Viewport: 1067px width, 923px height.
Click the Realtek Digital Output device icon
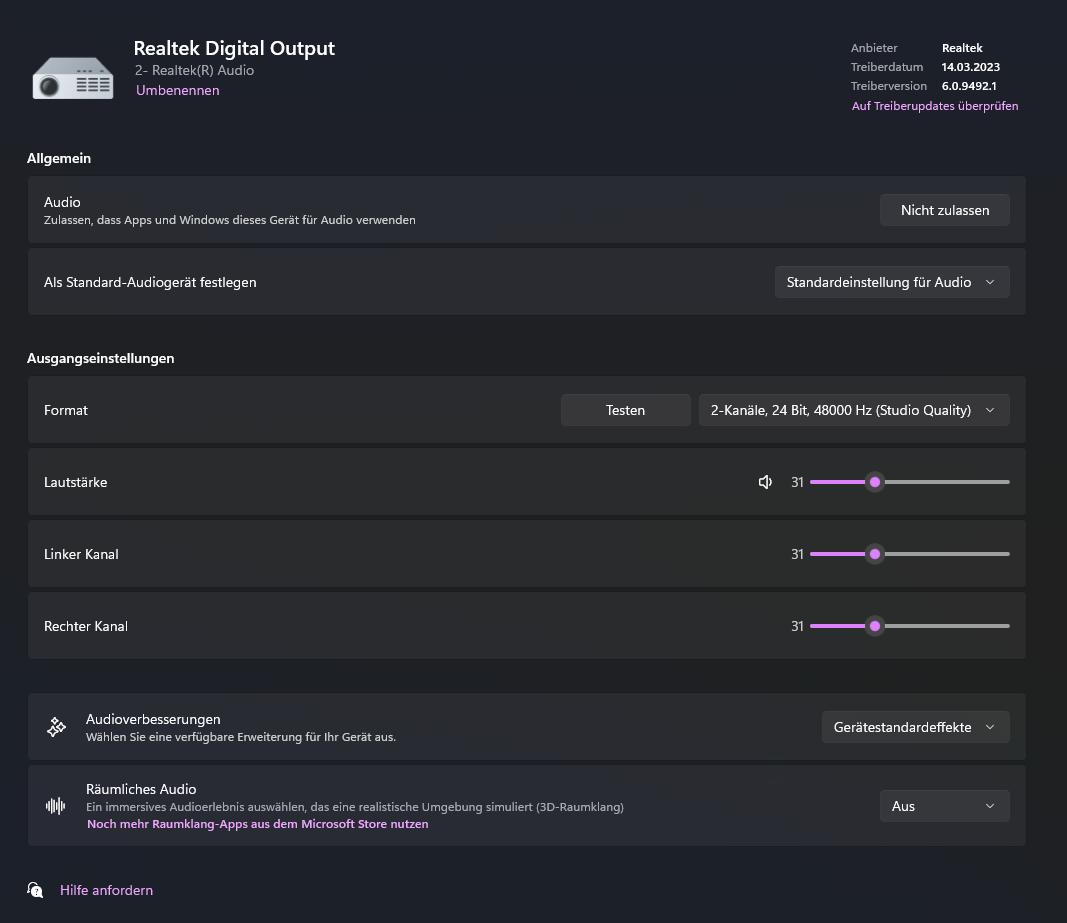click(73, 78)
